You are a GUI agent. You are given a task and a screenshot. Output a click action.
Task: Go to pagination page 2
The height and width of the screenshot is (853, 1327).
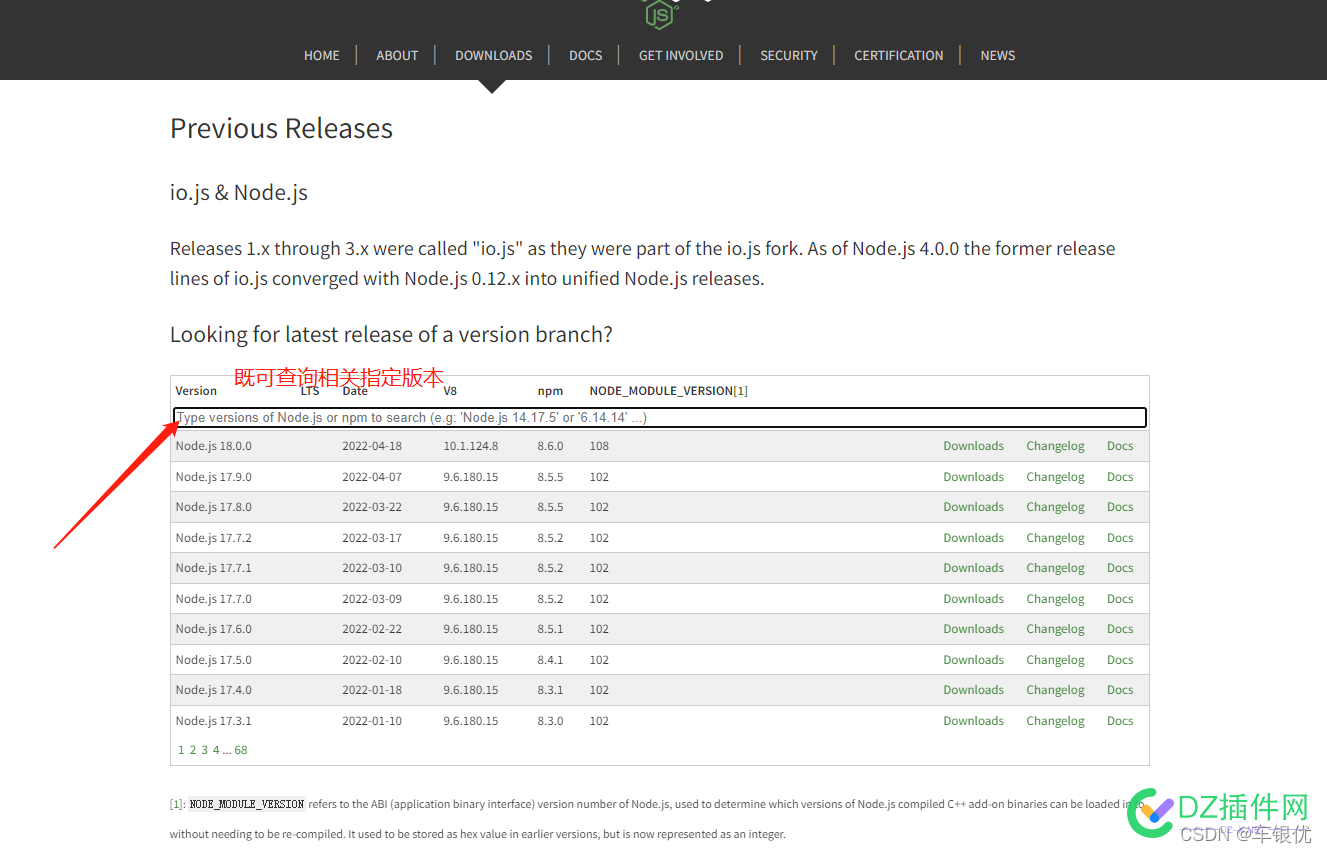(193, 750)
